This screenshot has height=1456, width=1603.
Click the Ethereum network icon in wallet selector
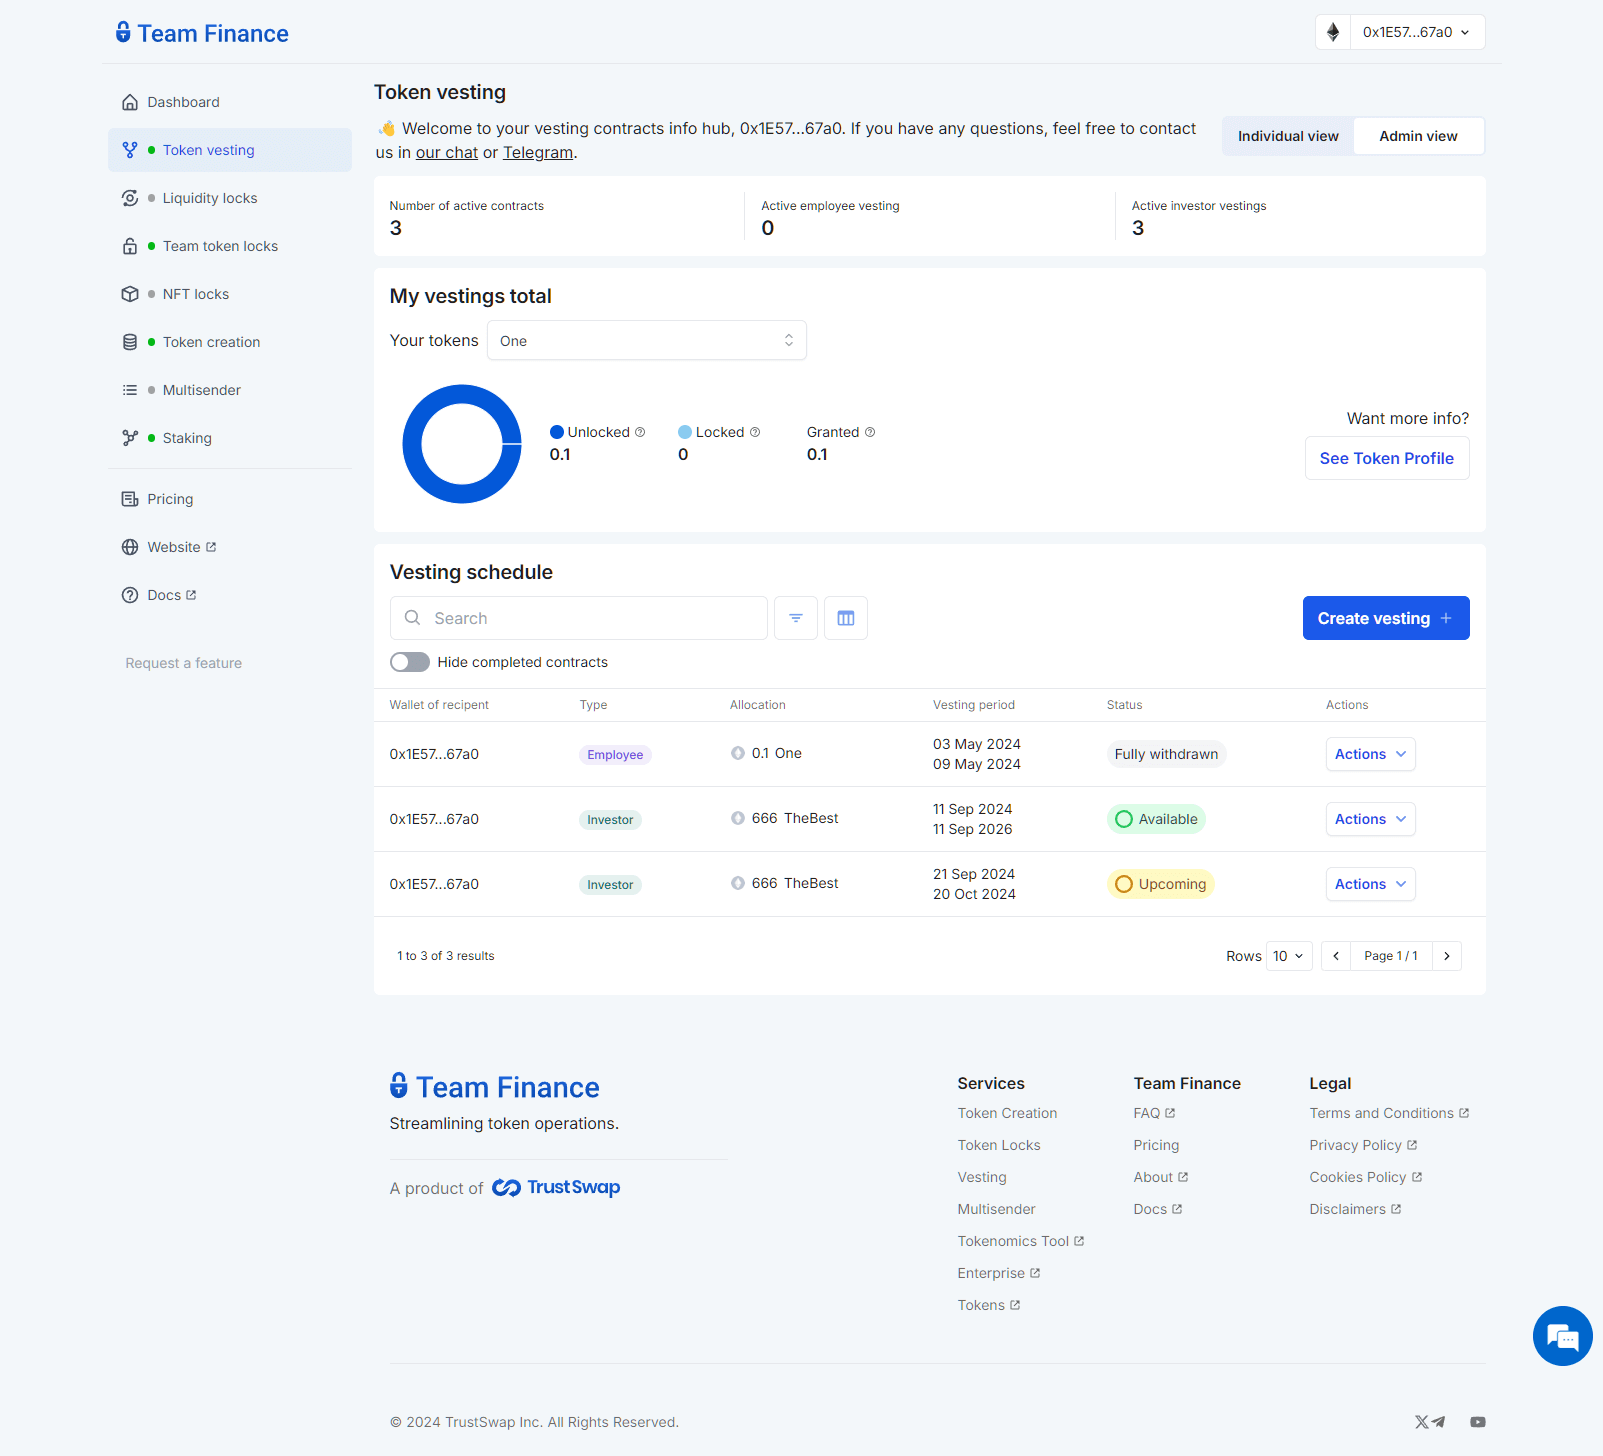click(1333, 31)
